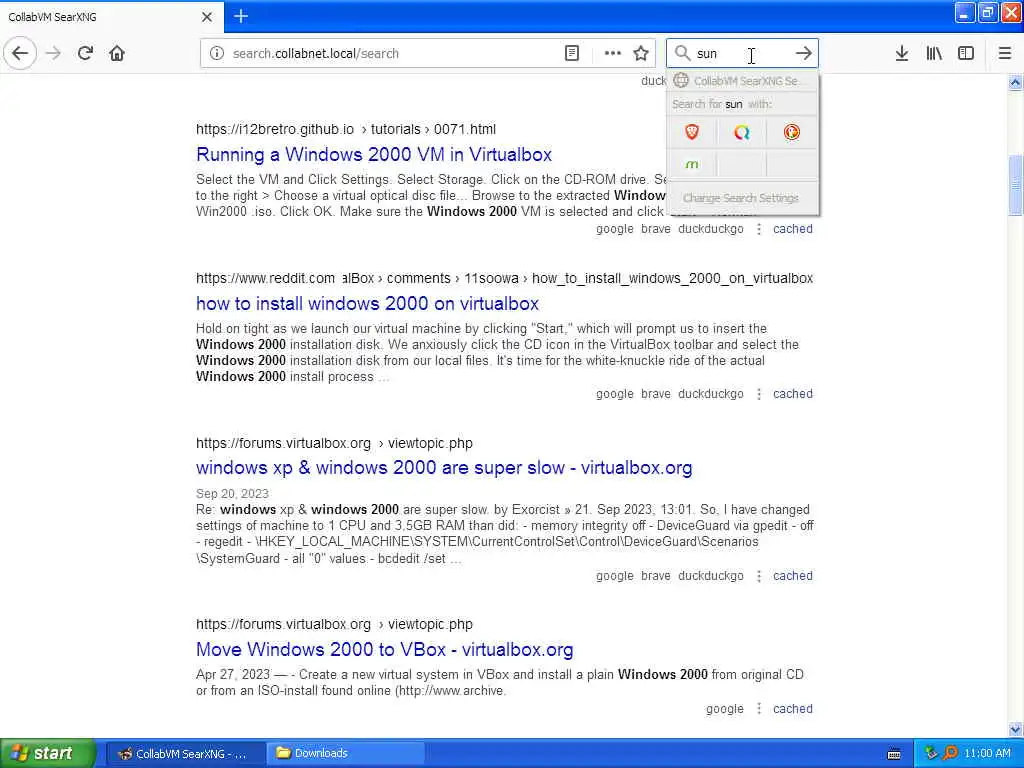Screen dimensions: 1024x768
Task: Go back to the previous page
Action: point(20,54)
